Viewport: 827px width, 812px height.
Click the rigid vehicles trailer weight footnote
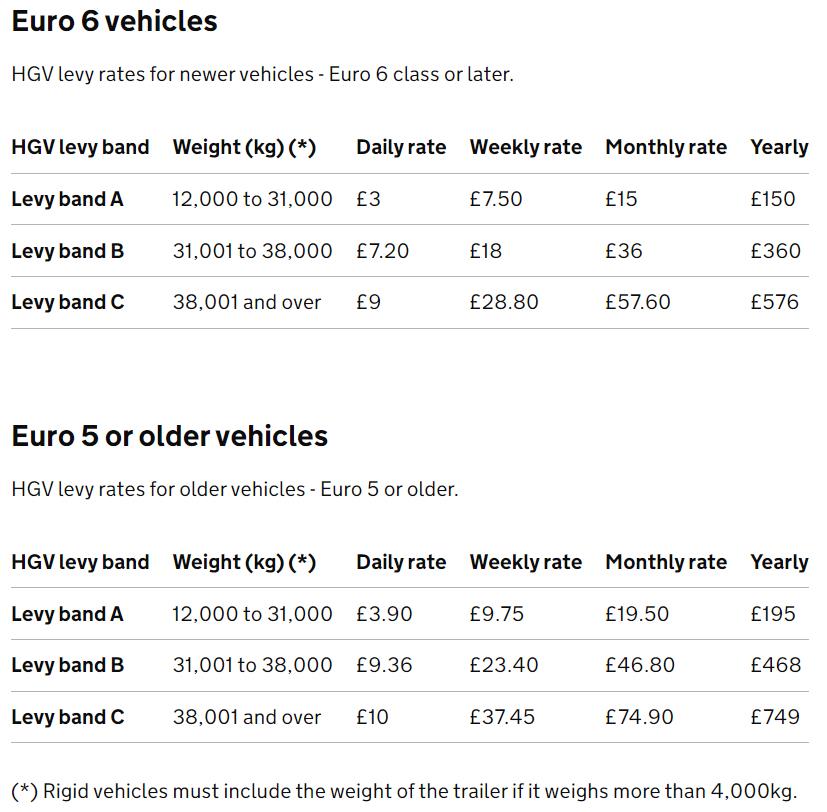coord(404,791)
